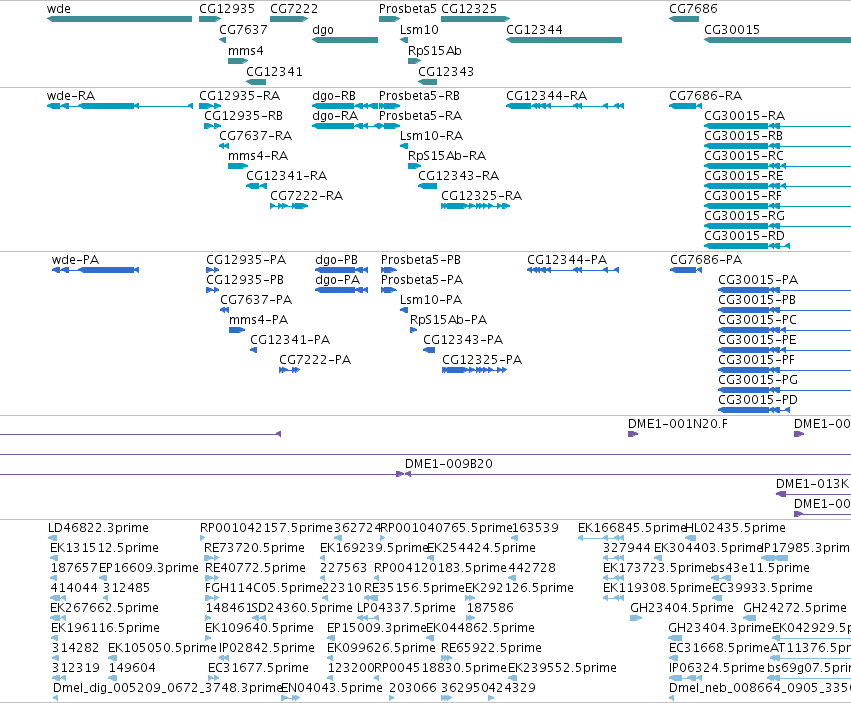Select the CG7686 gene bar
Image resolution: width=851 pixels, height=703 pixels.
coord(684,19)
